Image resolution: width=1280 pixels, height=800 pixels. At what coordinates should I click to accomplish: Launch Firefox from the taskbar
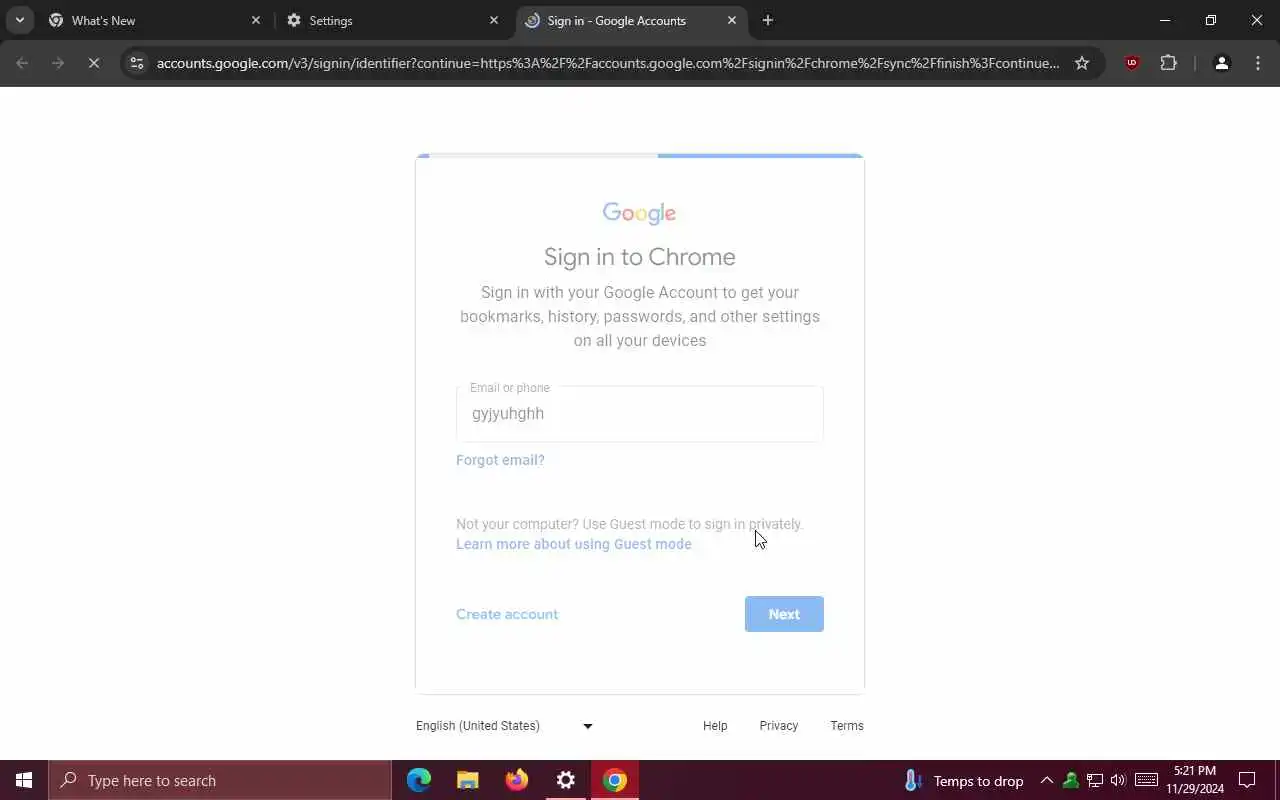click(517, 780)
